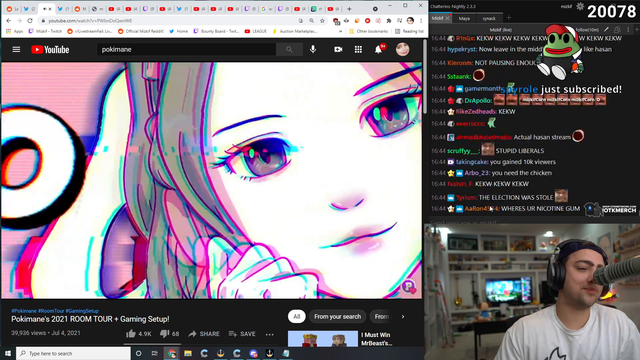Click the SHARE button under video

[x=204, y=334]
